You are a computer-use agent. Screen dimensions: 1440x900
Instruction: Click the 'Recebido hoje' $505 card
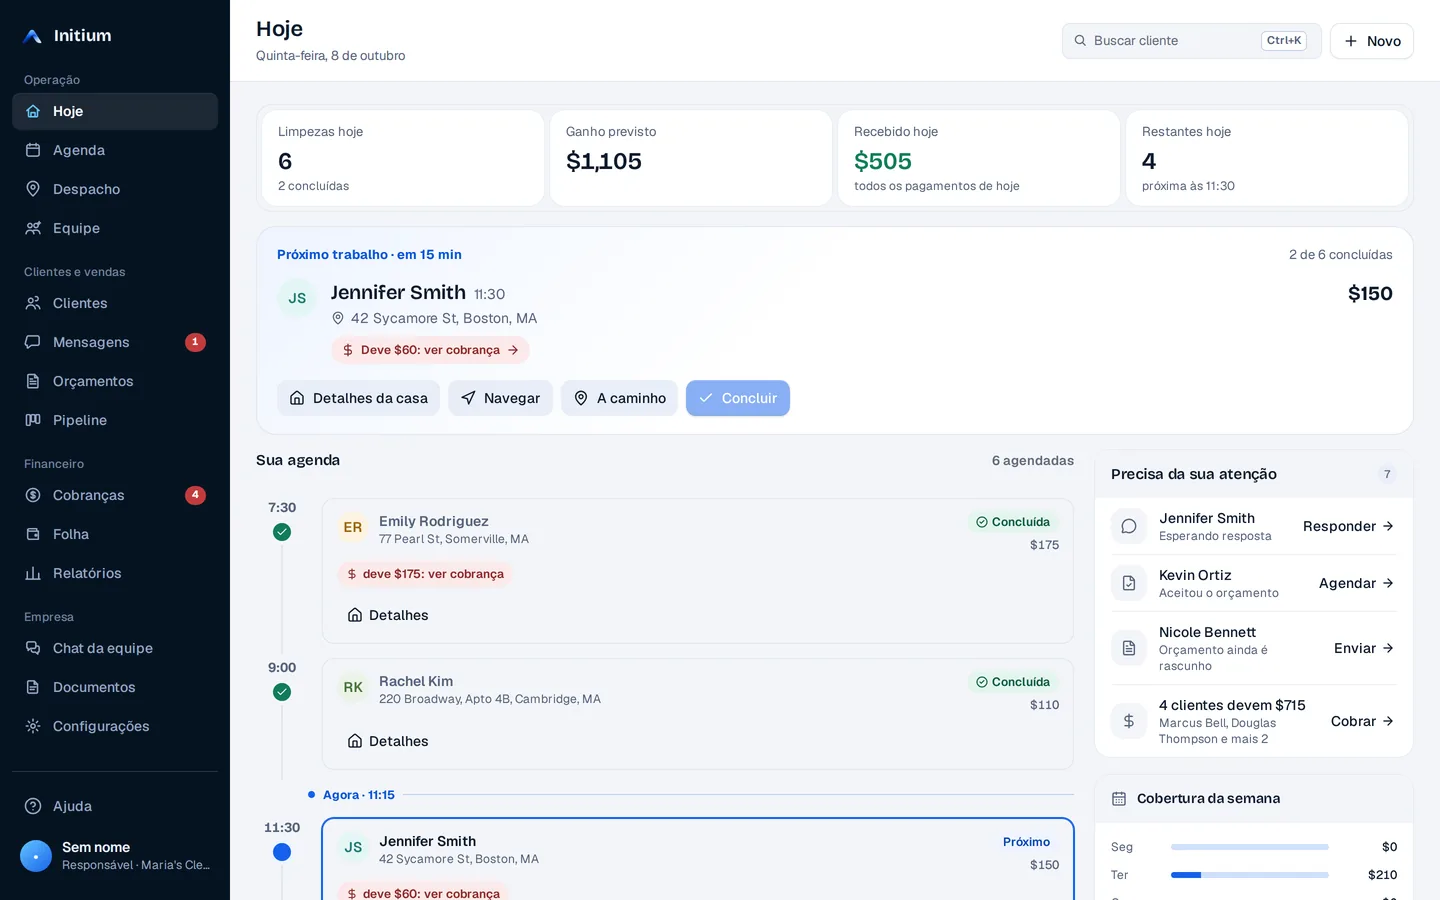pyautogui.click(x=979, y=158)
